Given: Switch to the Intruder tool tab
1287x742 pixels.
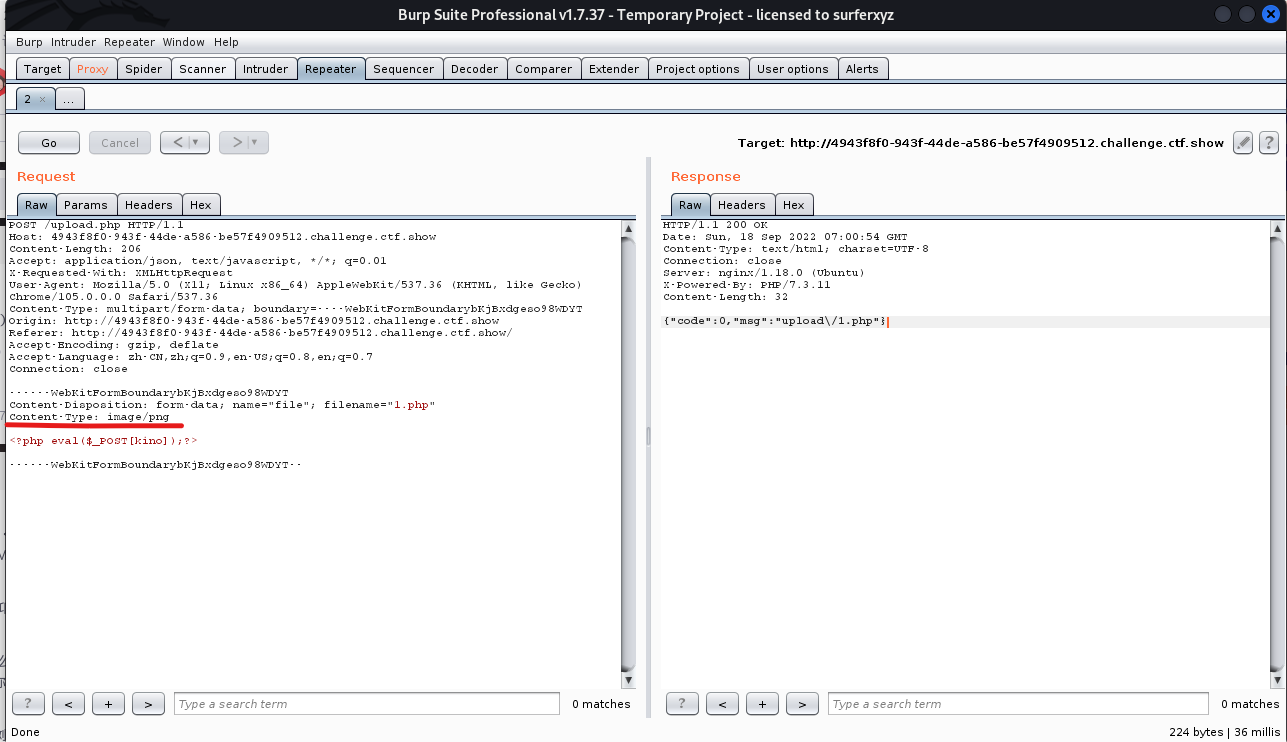Looking at the screenshot, I should point(265,69).
